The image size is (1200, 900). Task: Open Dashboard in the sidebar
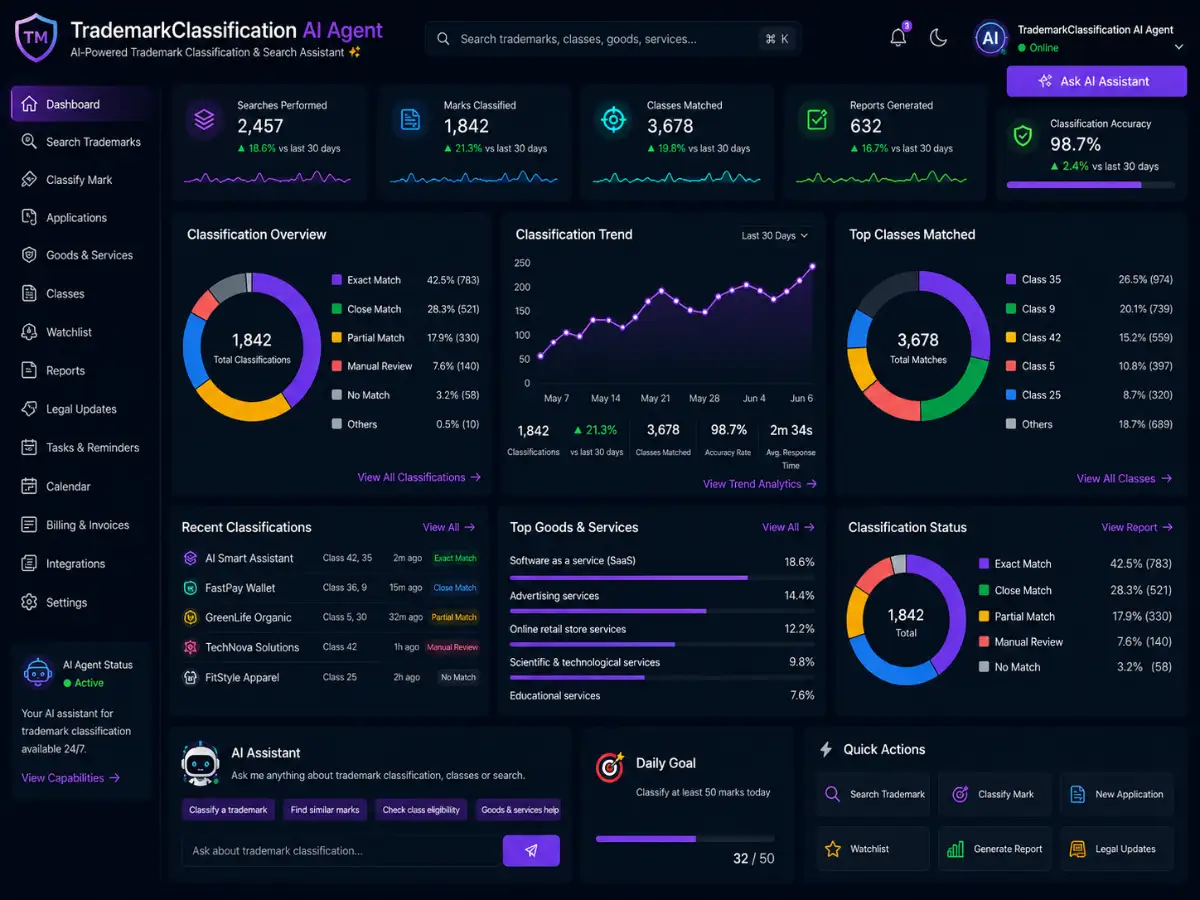(x=80, y=104)
